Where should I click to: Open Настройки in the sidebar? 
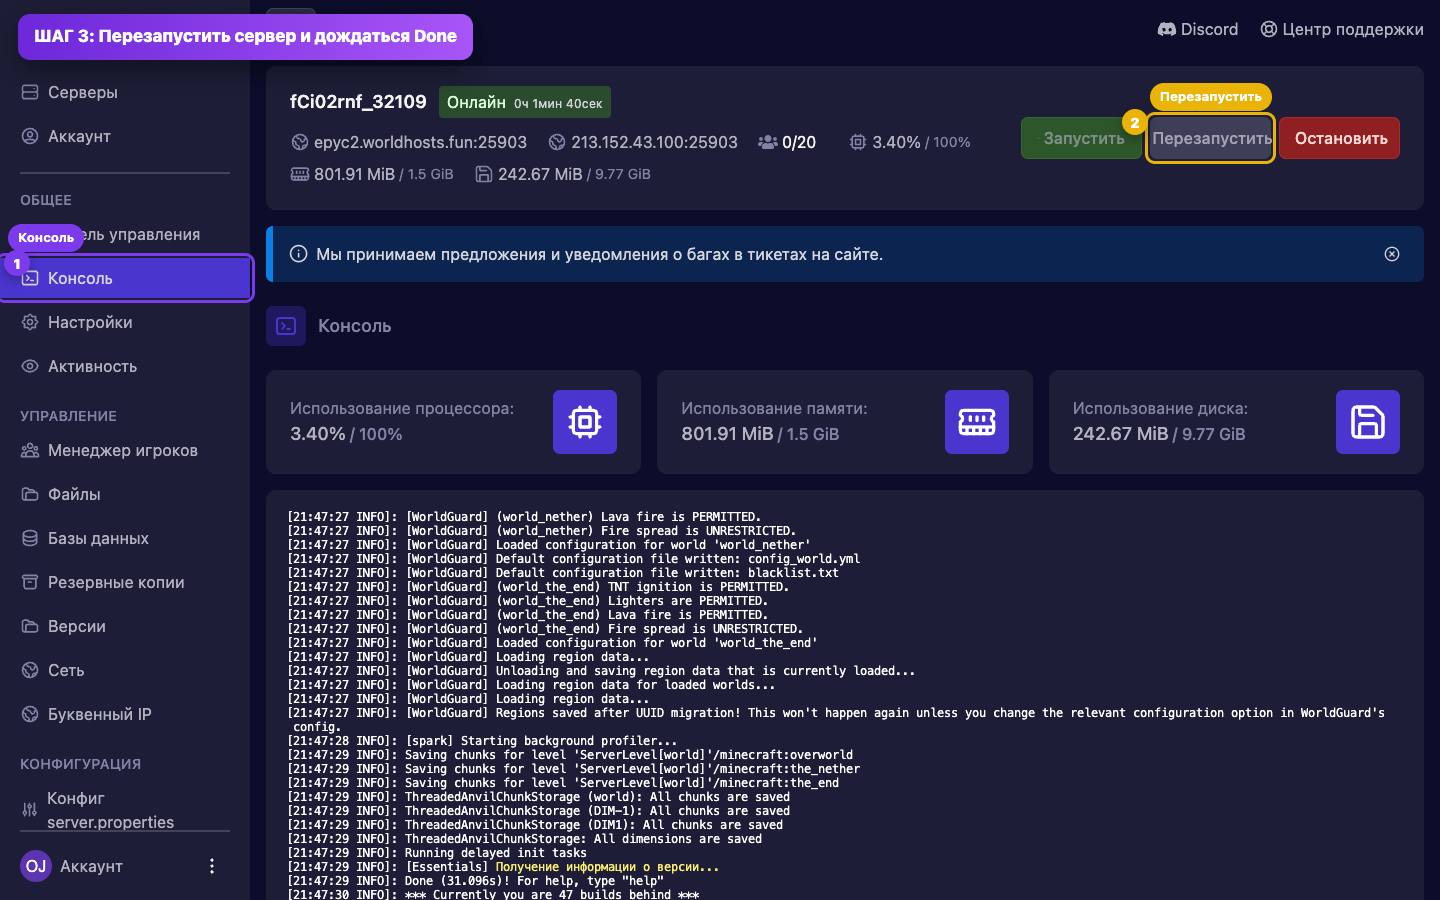(125, 322)
